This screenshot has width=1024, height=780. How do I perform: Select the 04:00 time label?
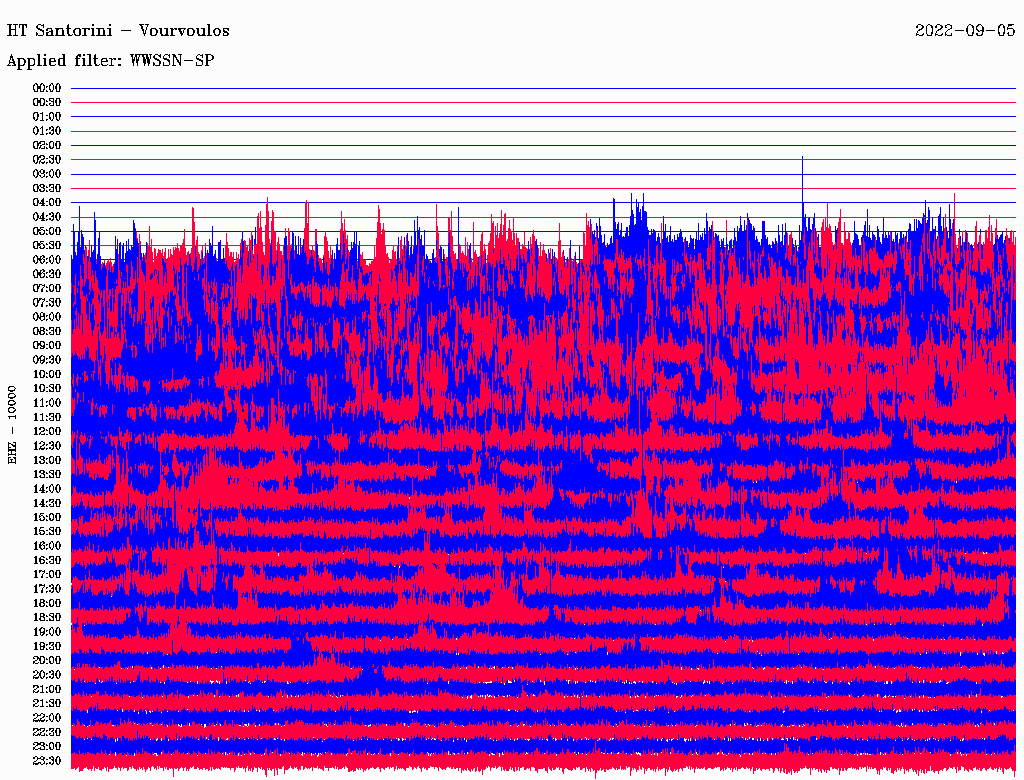[x=47, y=203]
